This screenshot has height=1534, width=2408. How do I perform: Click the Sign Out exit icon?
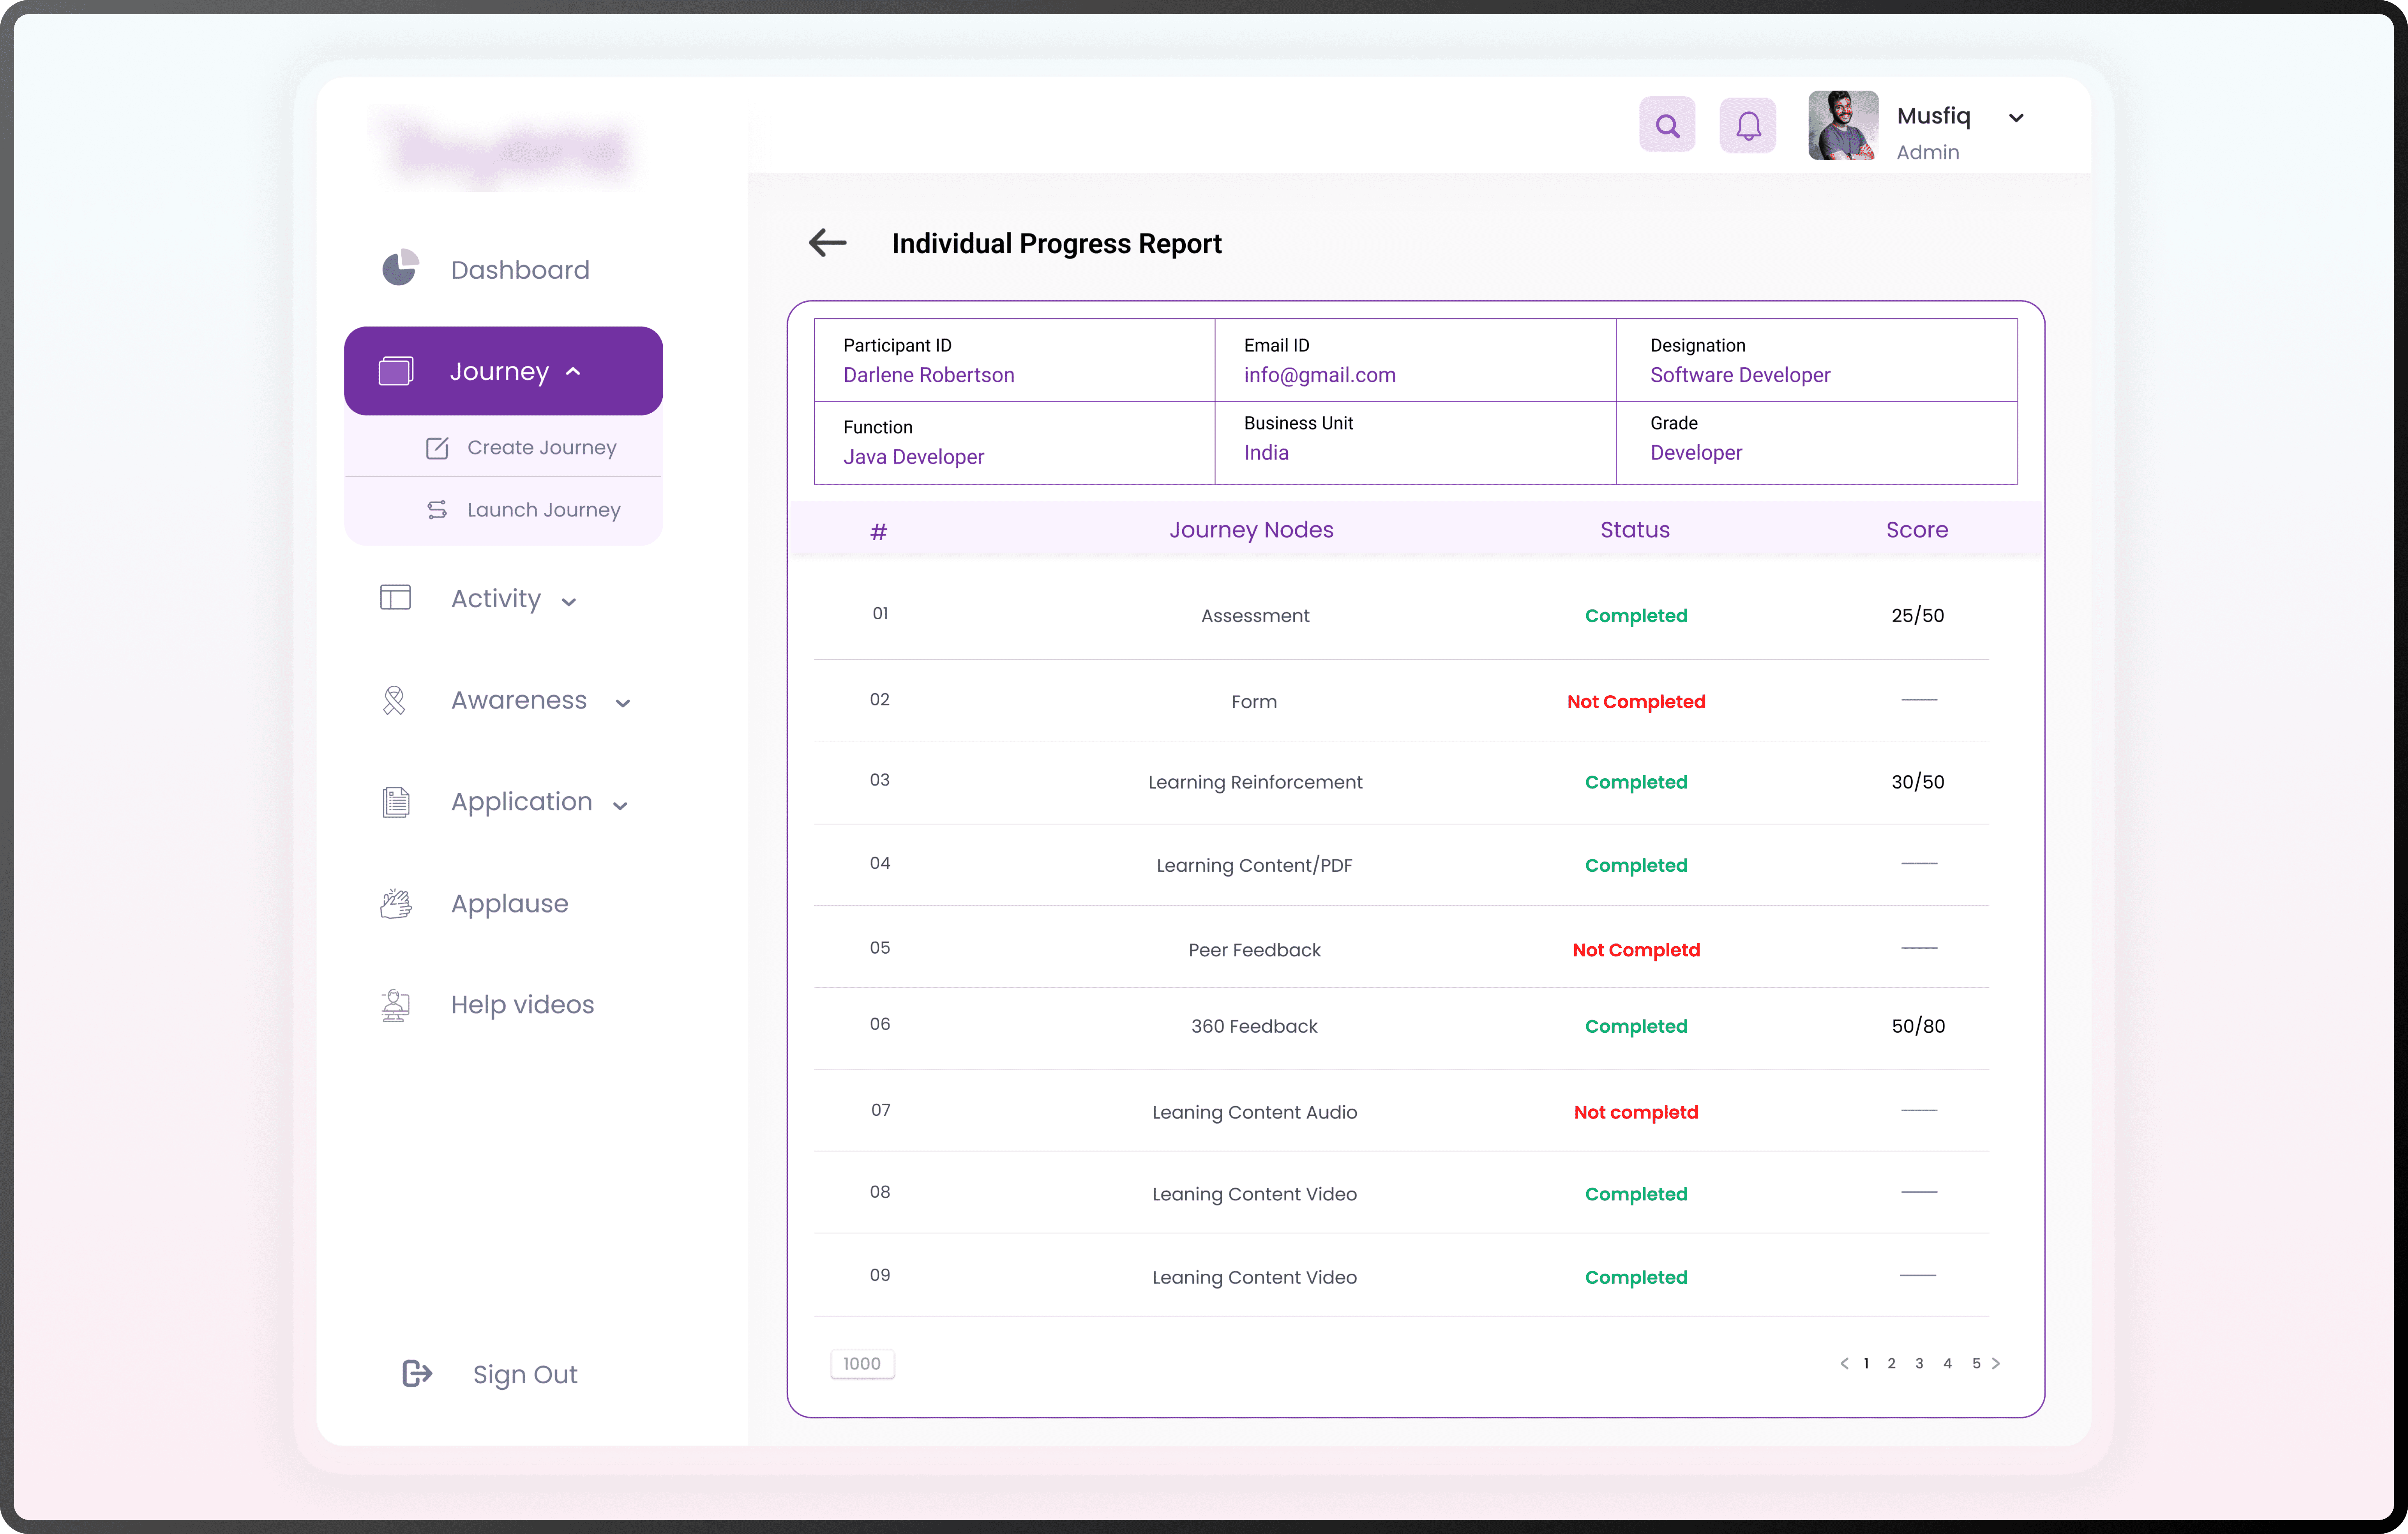[x=416, y=1374]
